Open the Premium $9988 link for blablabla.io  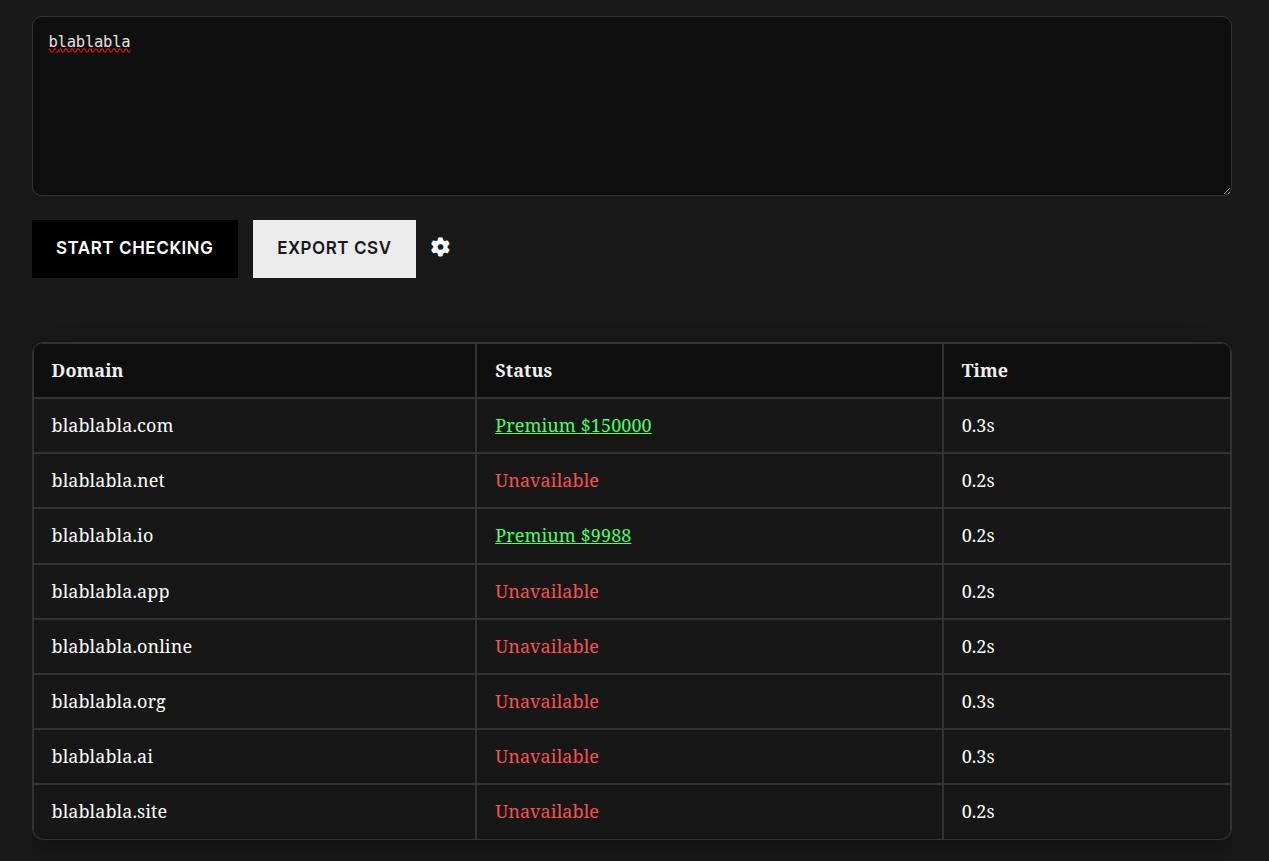pyautogui.click(x=563, y=535)
